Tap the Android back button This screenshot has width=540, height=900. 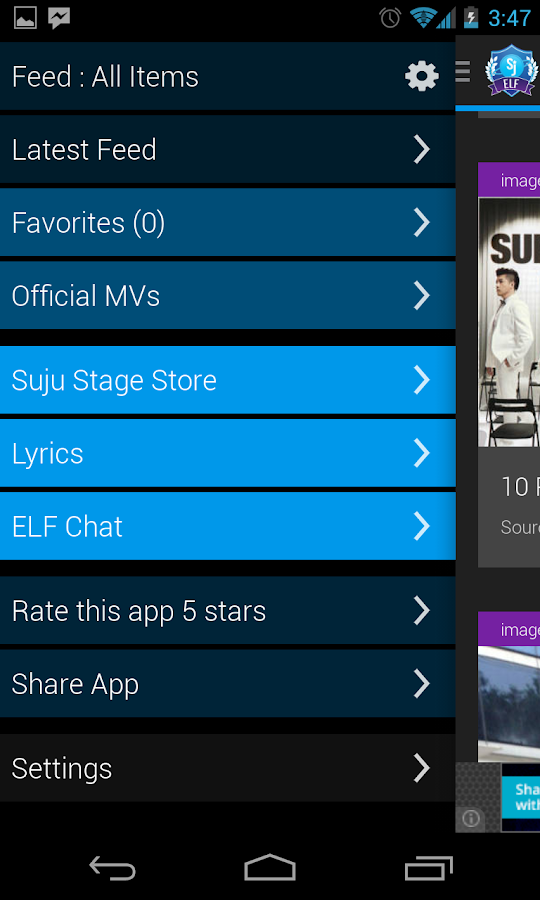112,868
